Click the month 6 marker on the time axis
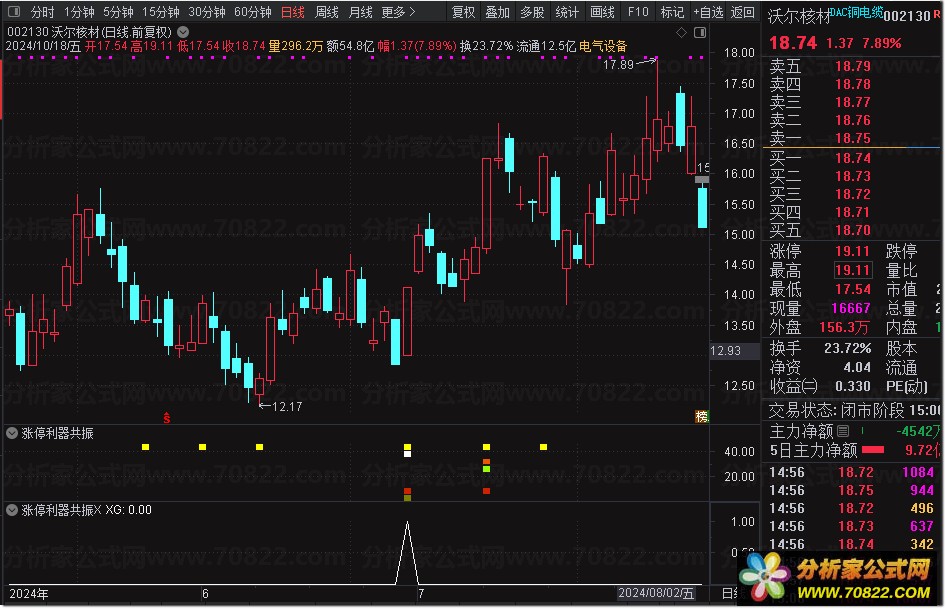947x609 pixels. coord(205,593)
